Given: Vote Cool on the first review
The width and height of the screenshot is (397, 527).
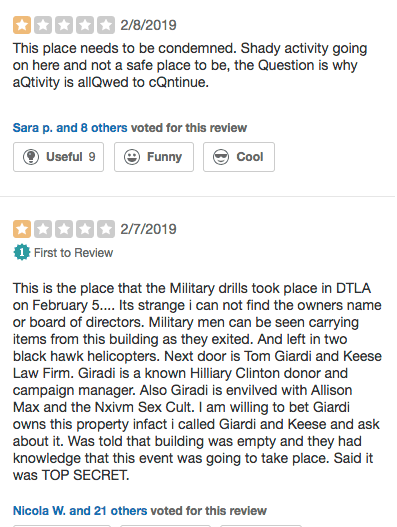Looking at the screenshot, I should (239, 157).
